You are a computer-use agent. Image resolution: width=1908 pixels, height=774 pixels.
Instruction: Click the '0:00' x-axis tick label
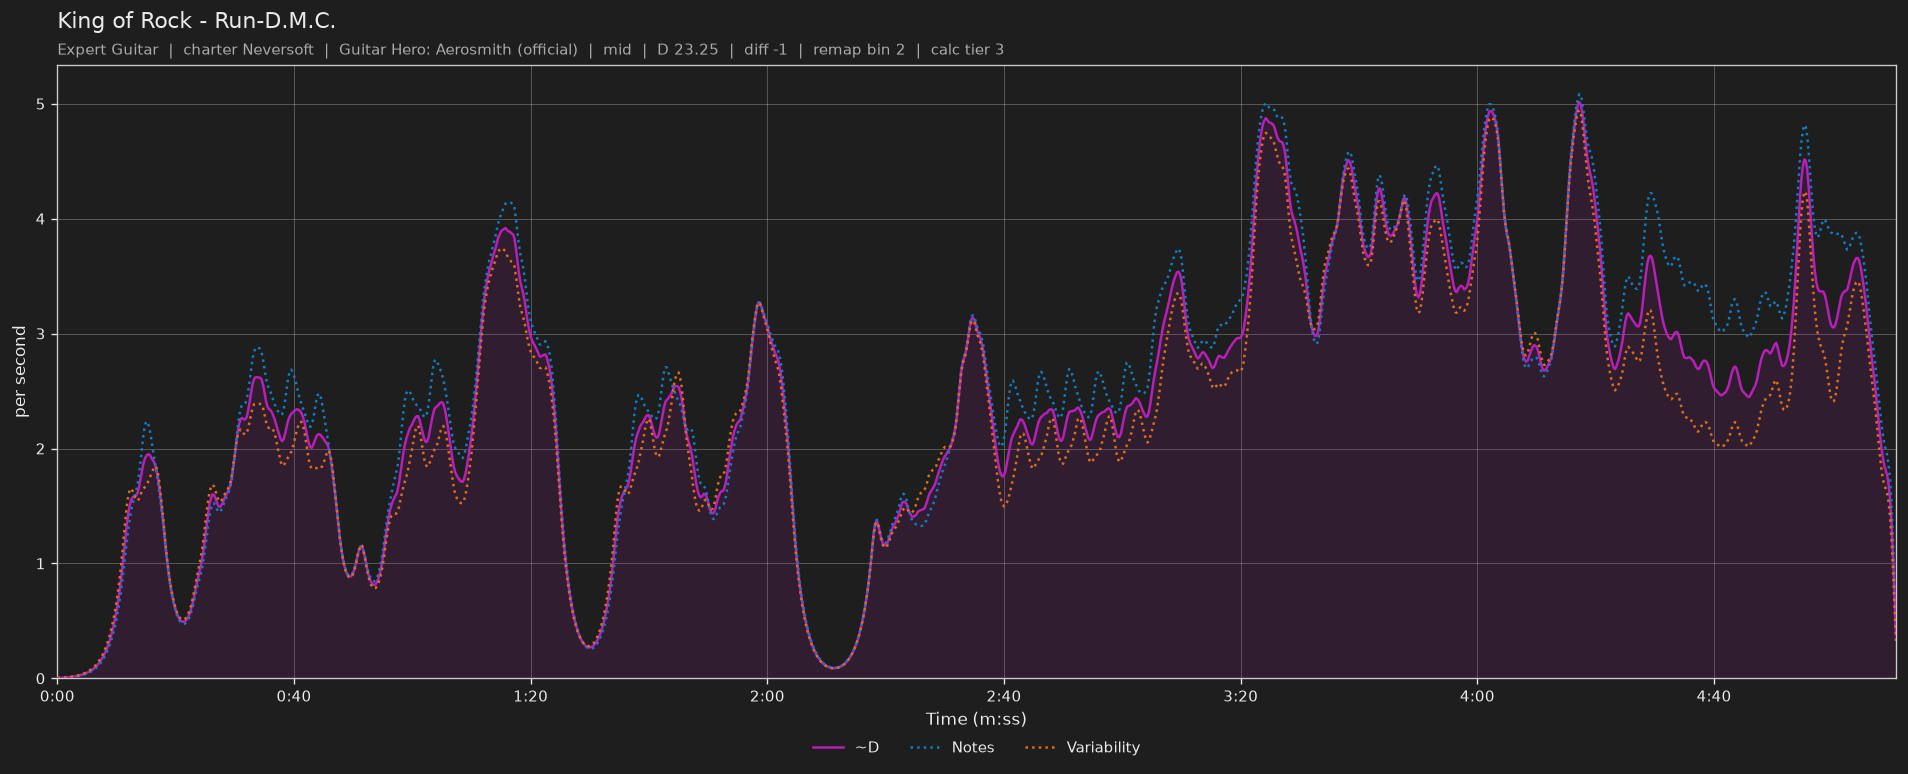pos(57,696)
